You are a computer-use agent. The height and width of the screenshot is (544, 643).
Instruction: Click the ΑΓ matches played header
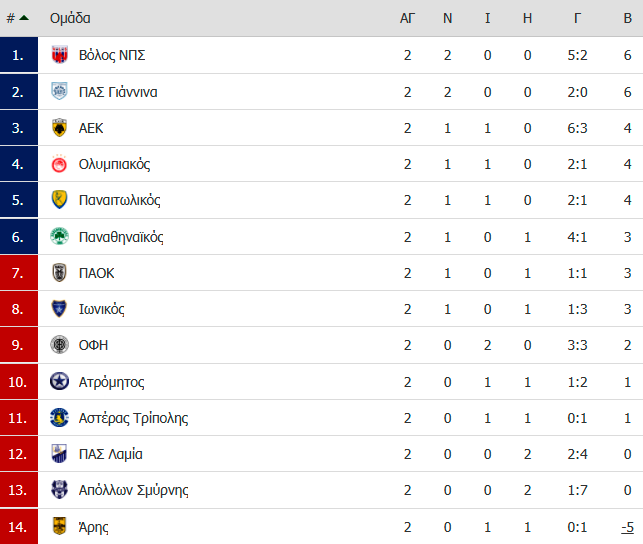point(407,18)
